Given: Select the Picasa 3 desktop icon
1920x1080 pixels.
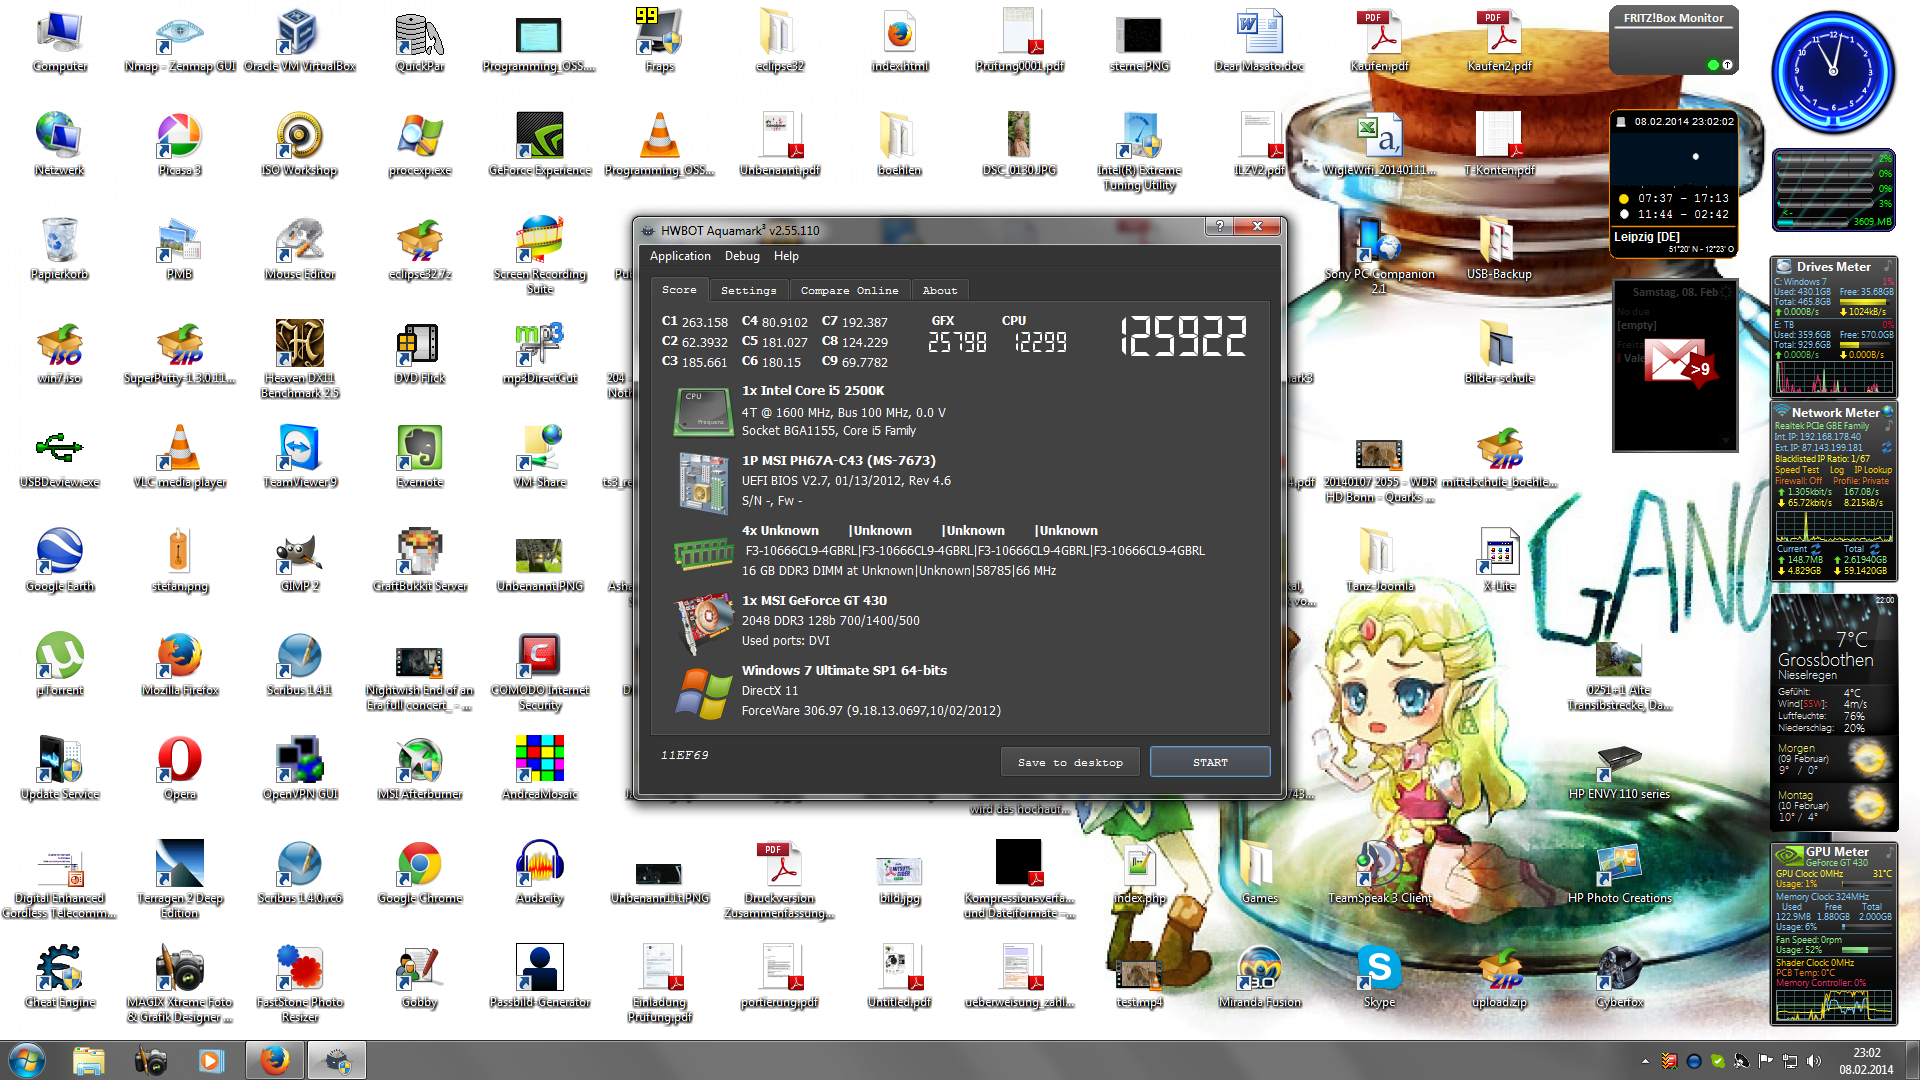Looking at the screenshot, I should pos(180,146).
